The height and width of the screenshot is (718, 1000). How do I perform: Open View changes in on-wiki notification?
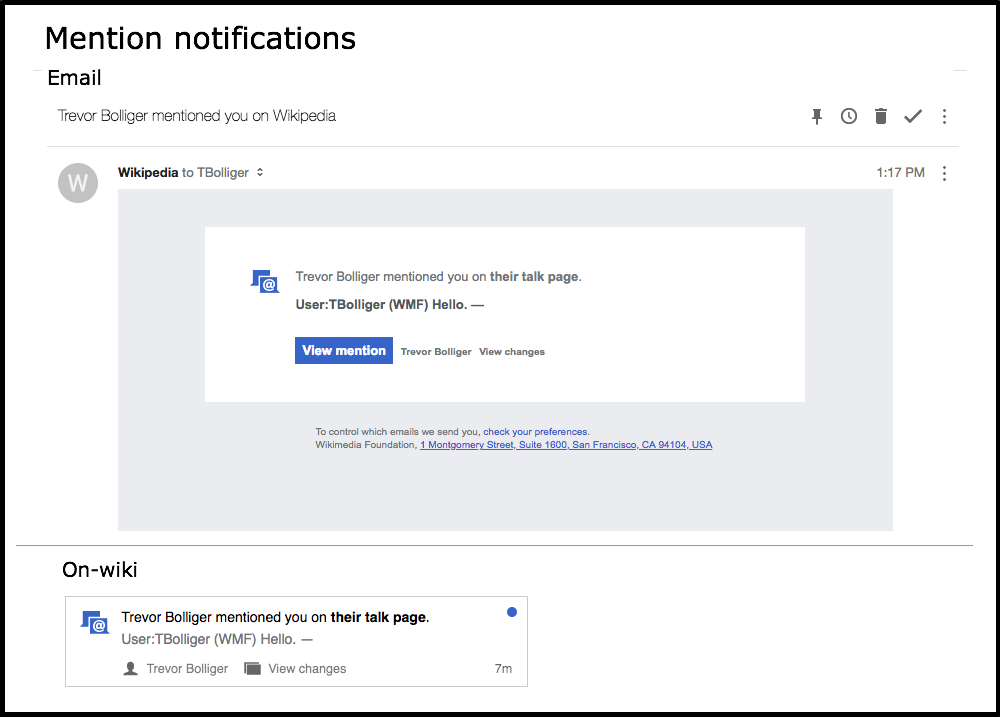pos(307,668)
